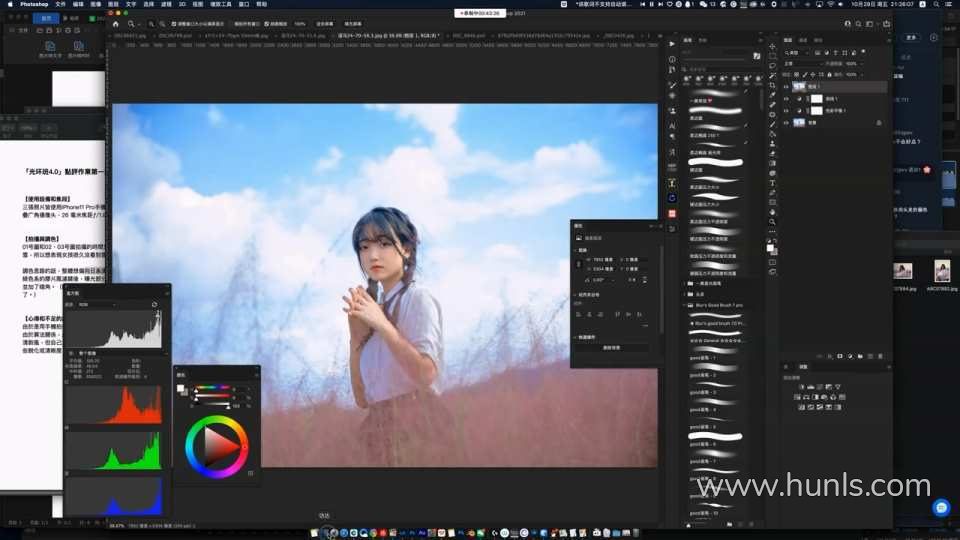The width and height of the screenshot is (960, 540).
Task: Switch to the Channels tab
Action: 803,40
